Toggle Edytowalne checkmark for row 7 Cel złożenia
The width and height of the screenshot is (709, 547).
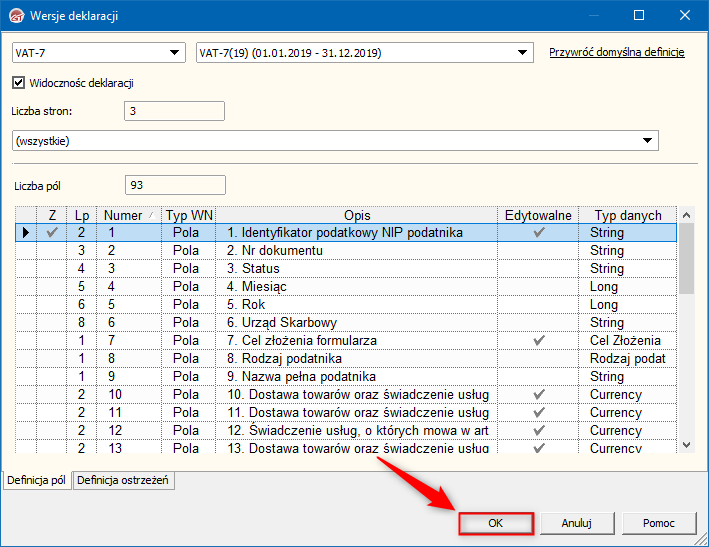pyautogui.click(x=539, y=341)
